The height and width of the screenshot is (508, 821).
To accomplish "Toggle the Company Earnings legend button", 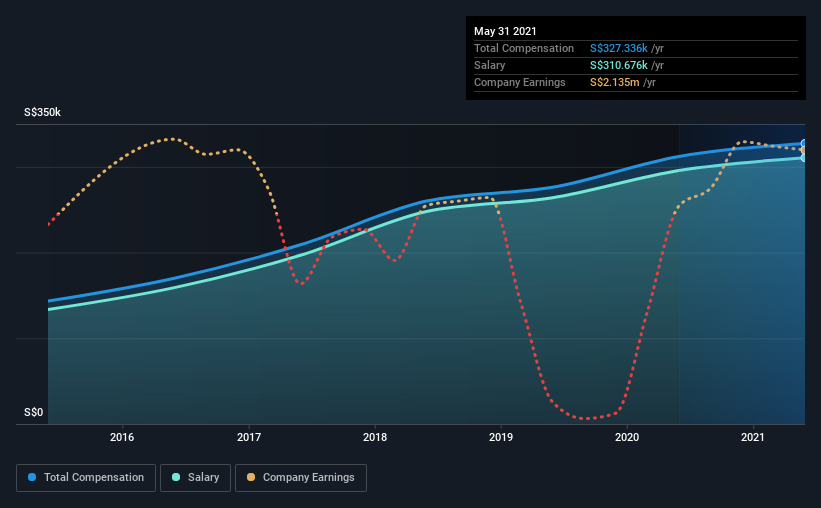I will [x=301, y=478].
